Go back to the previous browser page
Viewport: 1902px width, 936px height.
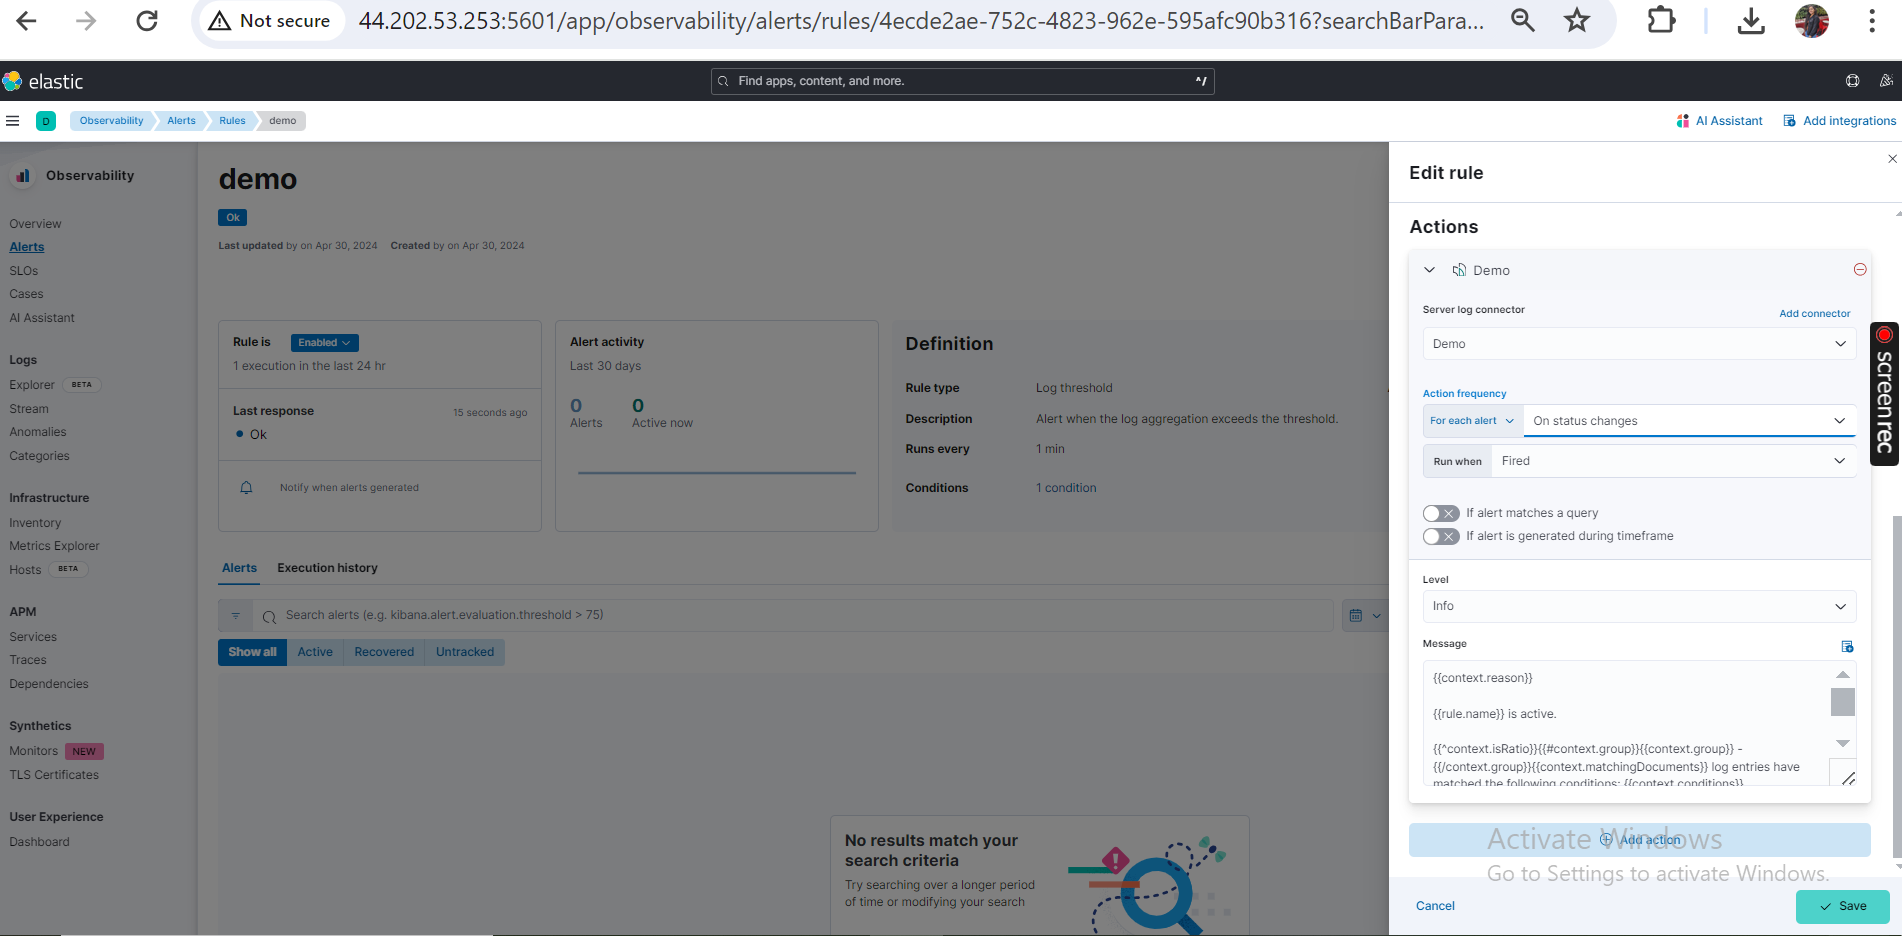point(27,21)
